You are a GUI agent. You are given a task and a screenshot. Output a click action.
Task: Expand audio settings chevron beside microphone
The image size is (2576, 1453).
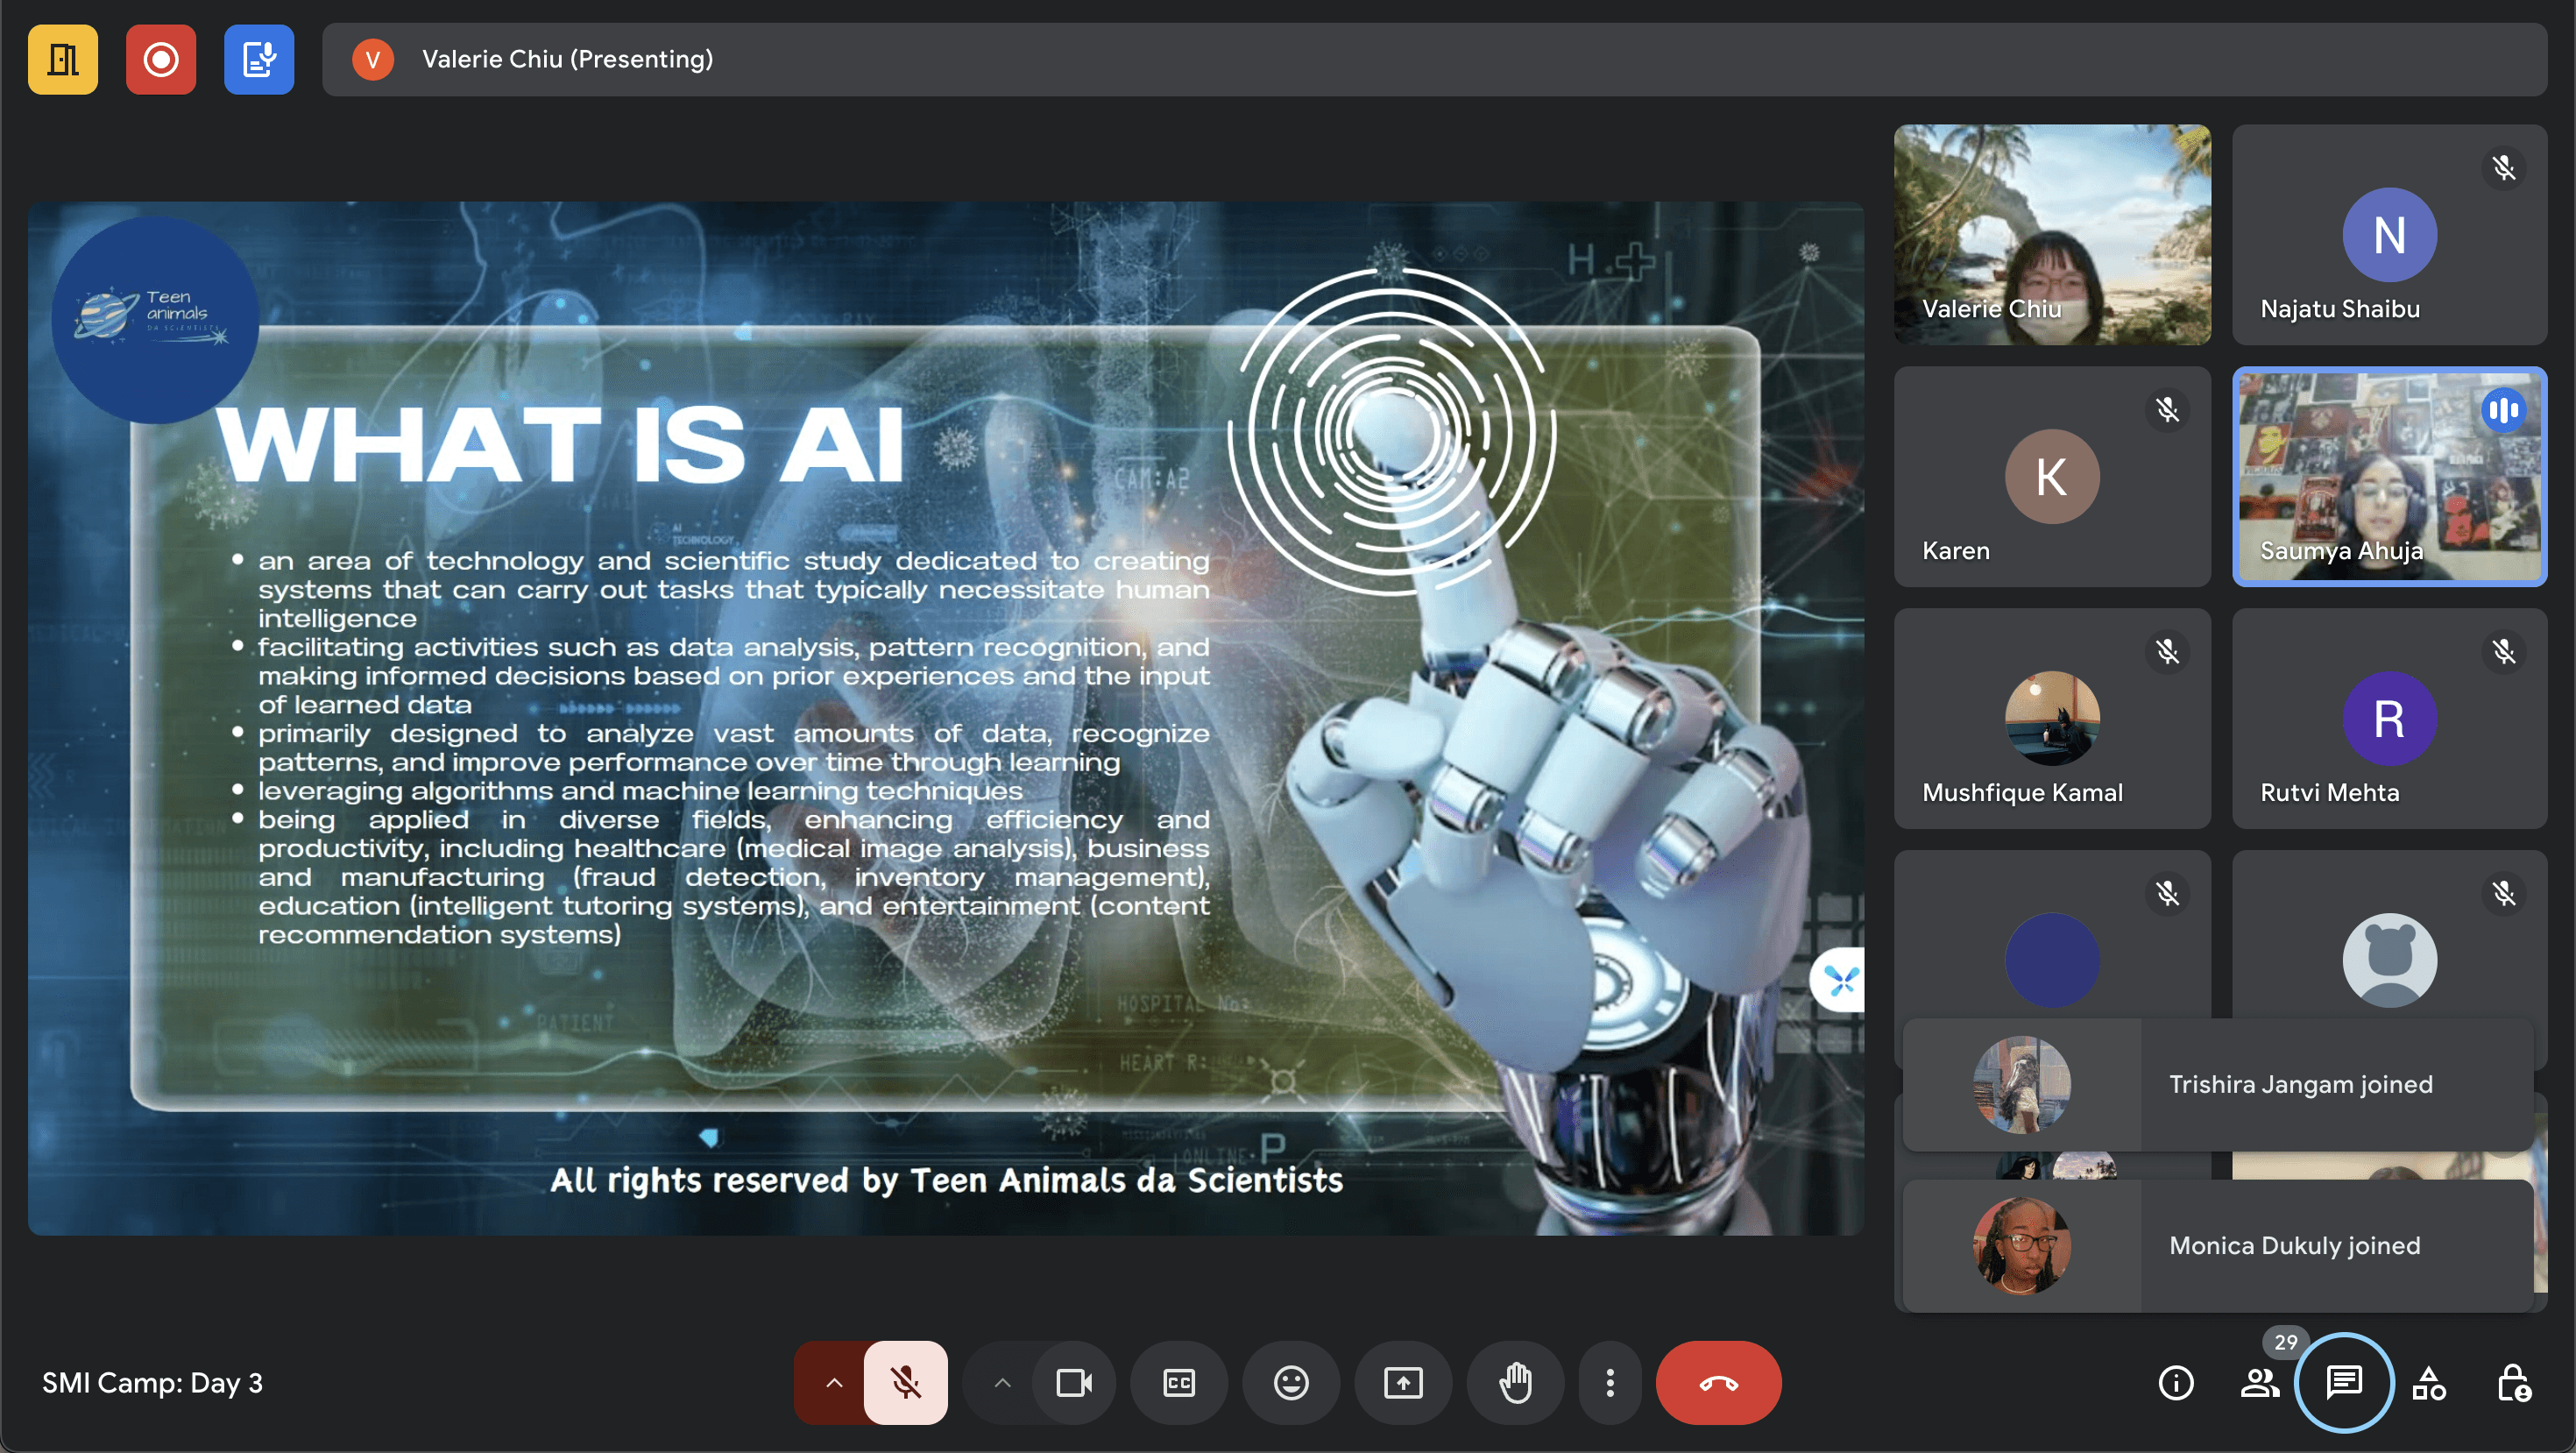(833, 1383)
